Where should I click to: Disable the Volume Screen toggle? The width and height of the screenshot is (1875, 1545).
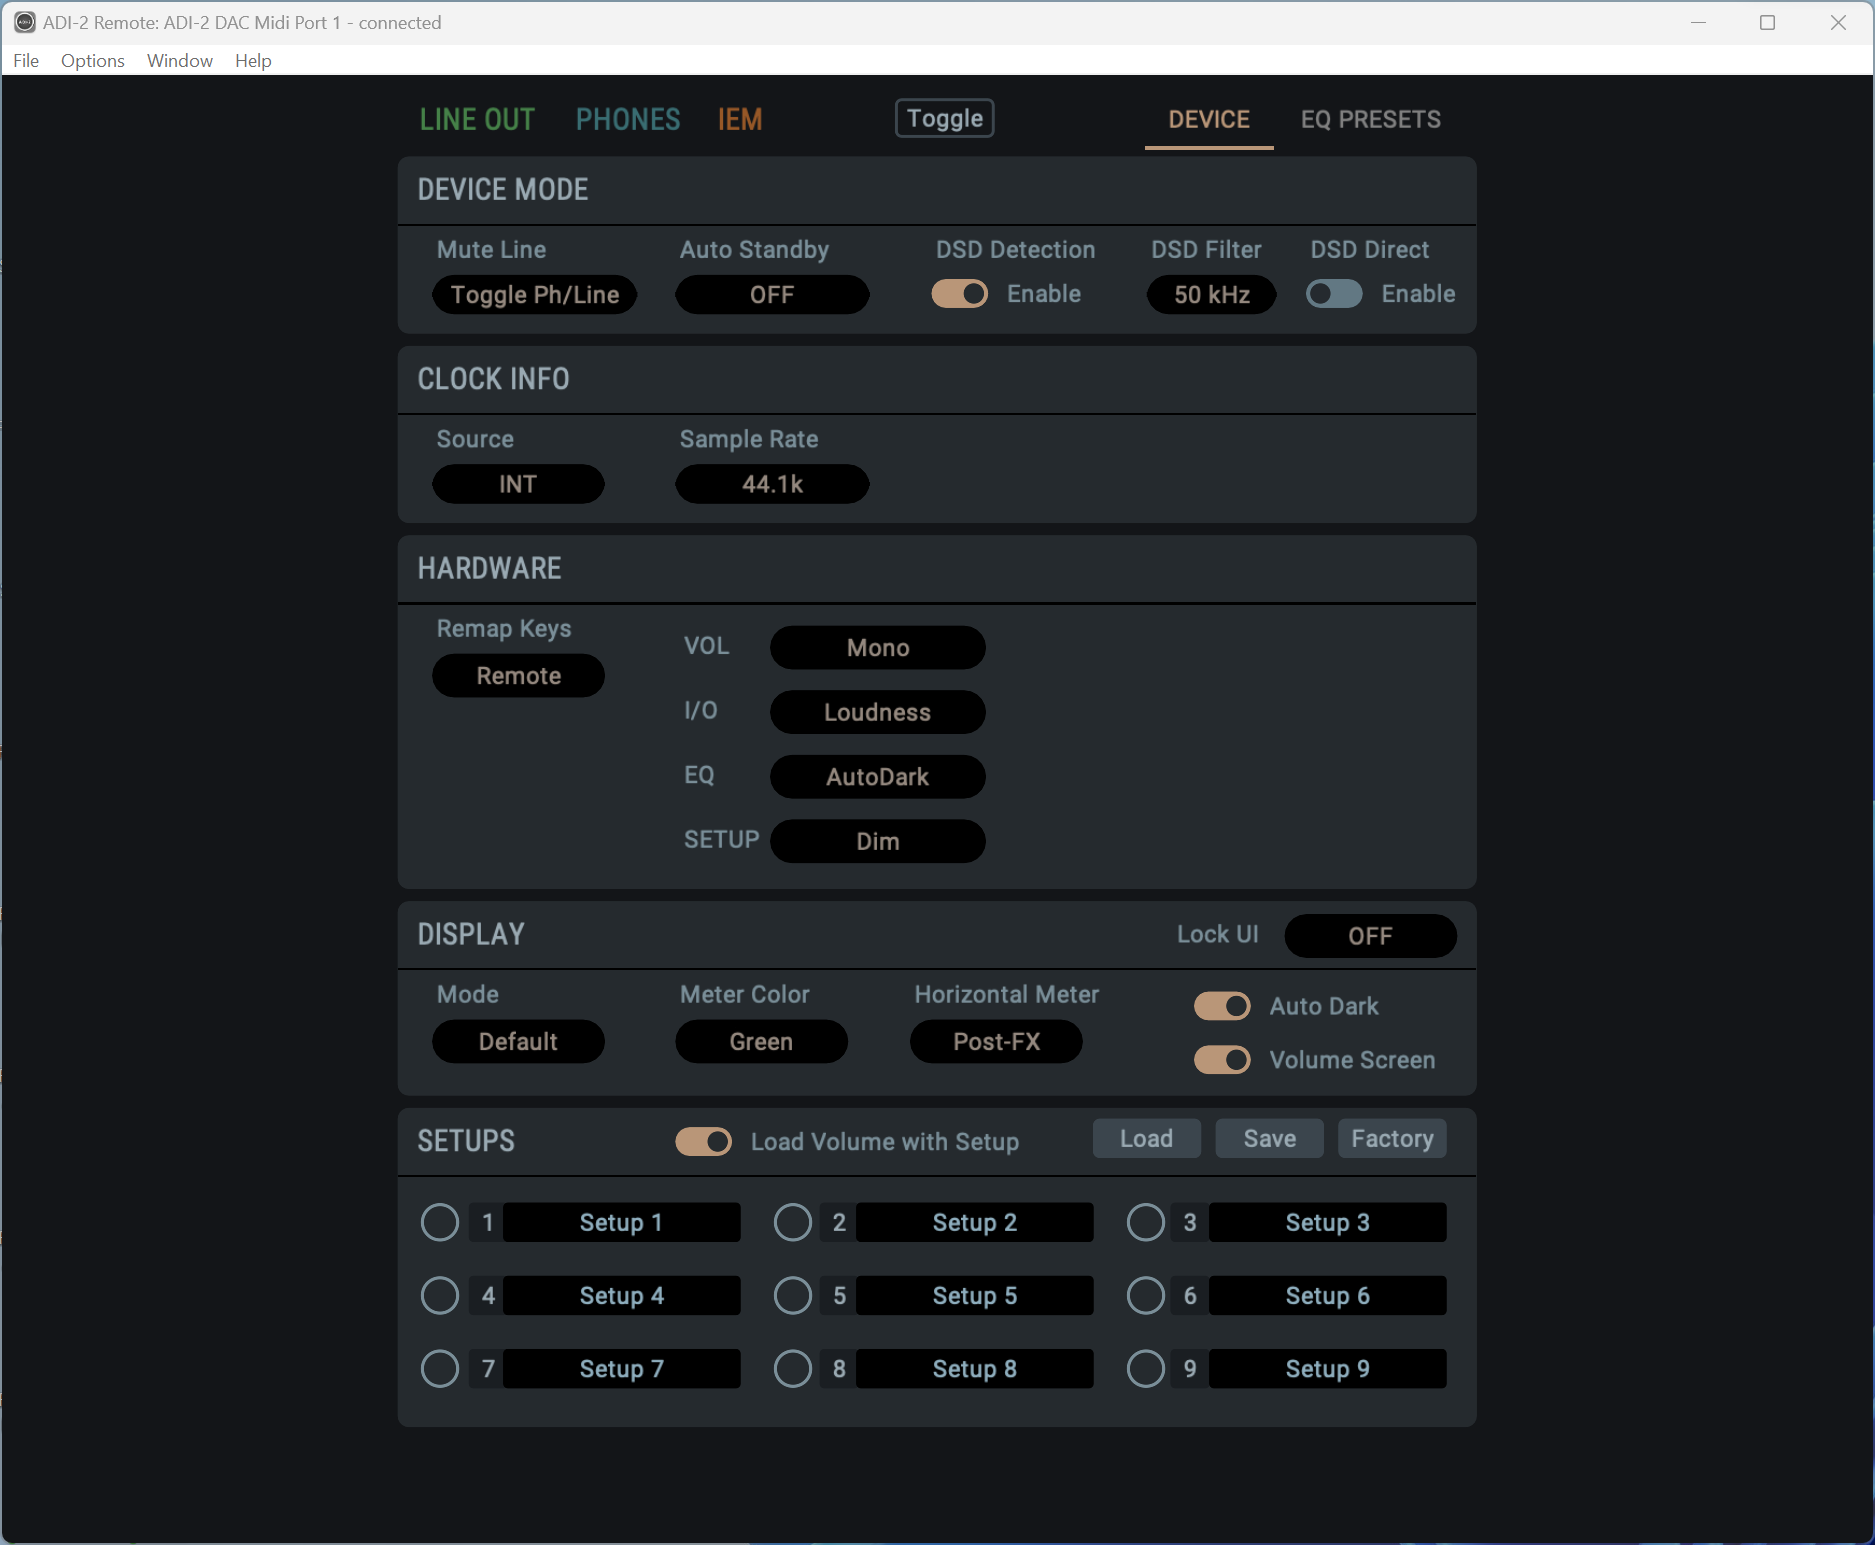click(1222, 1060)
